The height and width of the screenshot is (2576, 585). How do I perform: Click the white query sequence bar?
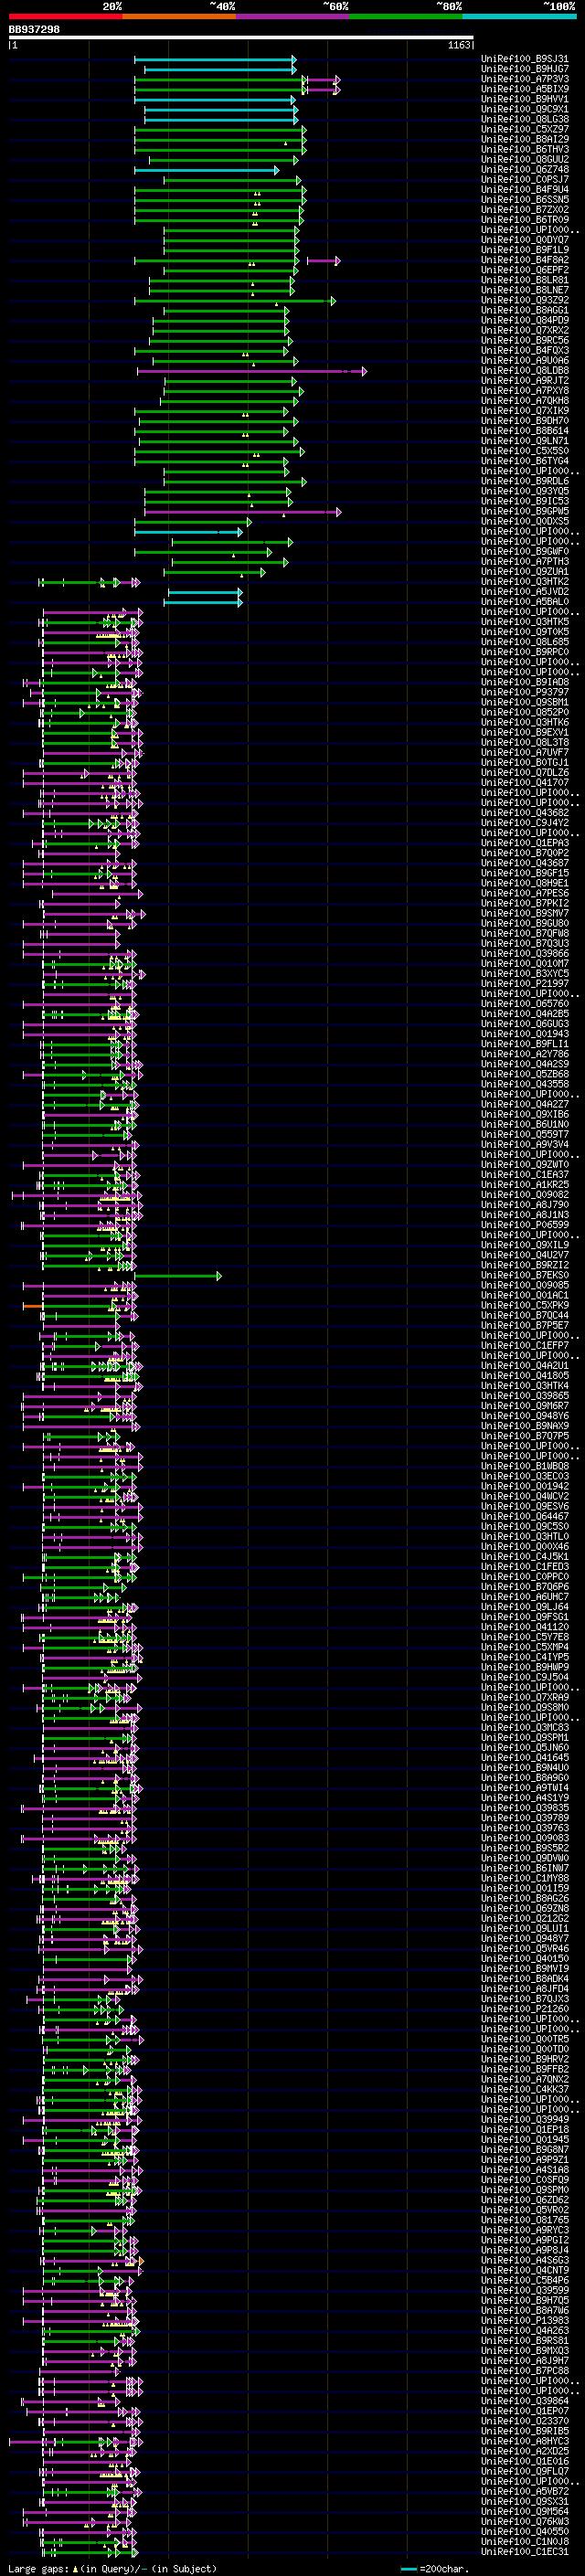(241, 37)
